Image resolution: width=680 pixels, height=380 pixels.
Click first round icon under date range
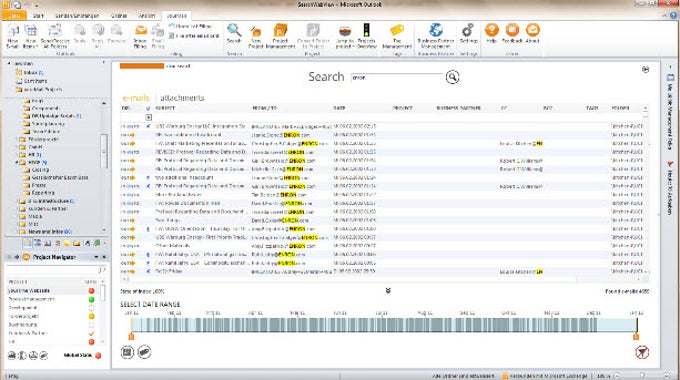(127, 352)
